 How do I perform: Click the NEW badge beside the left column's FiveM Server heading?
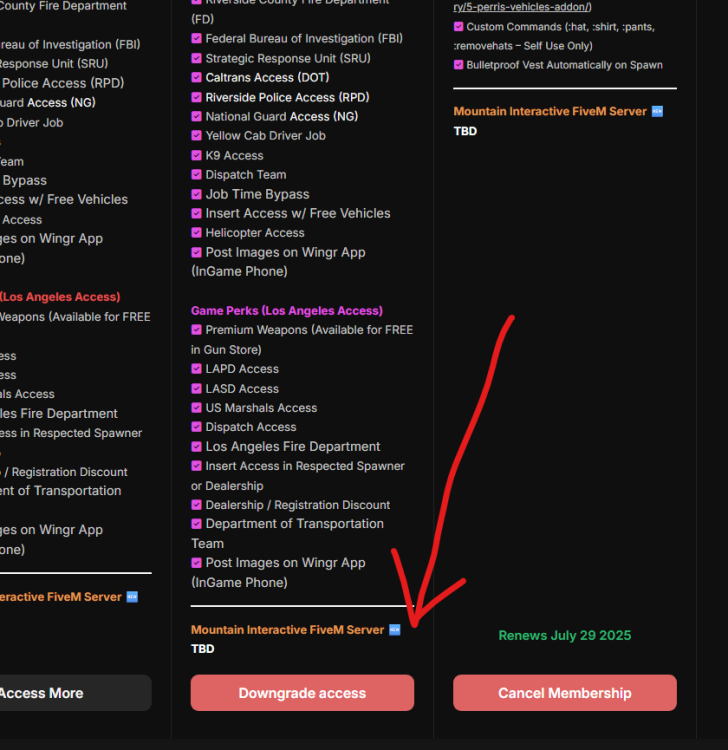pos(132,597)
